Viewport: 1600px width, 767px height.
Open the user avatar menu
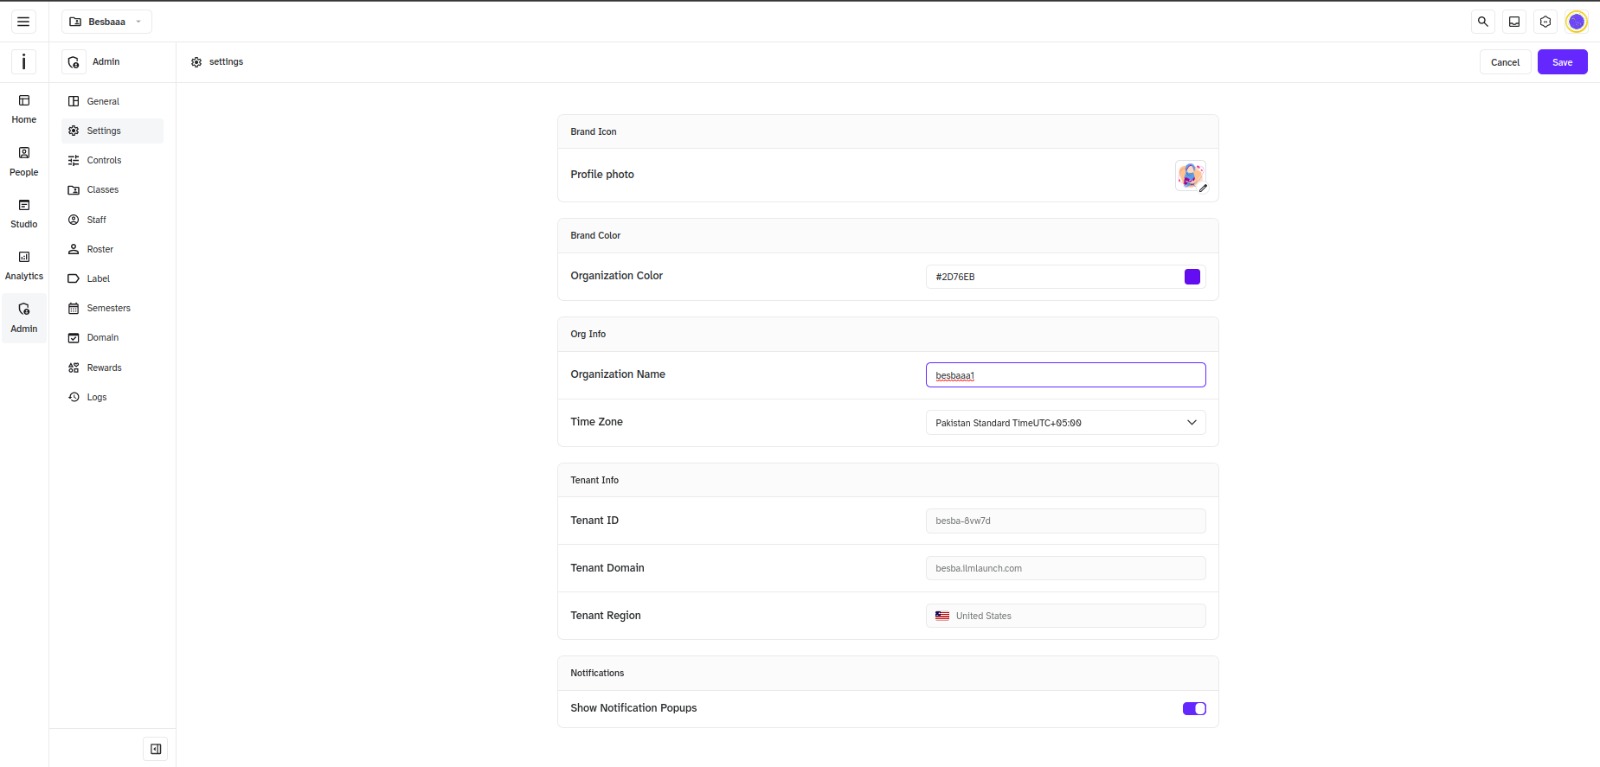pos(1576,21)
